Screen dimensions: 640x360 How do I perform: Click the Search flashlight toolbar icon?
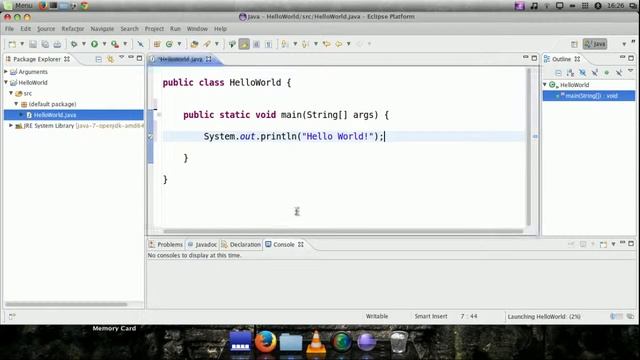pos(207,44)
